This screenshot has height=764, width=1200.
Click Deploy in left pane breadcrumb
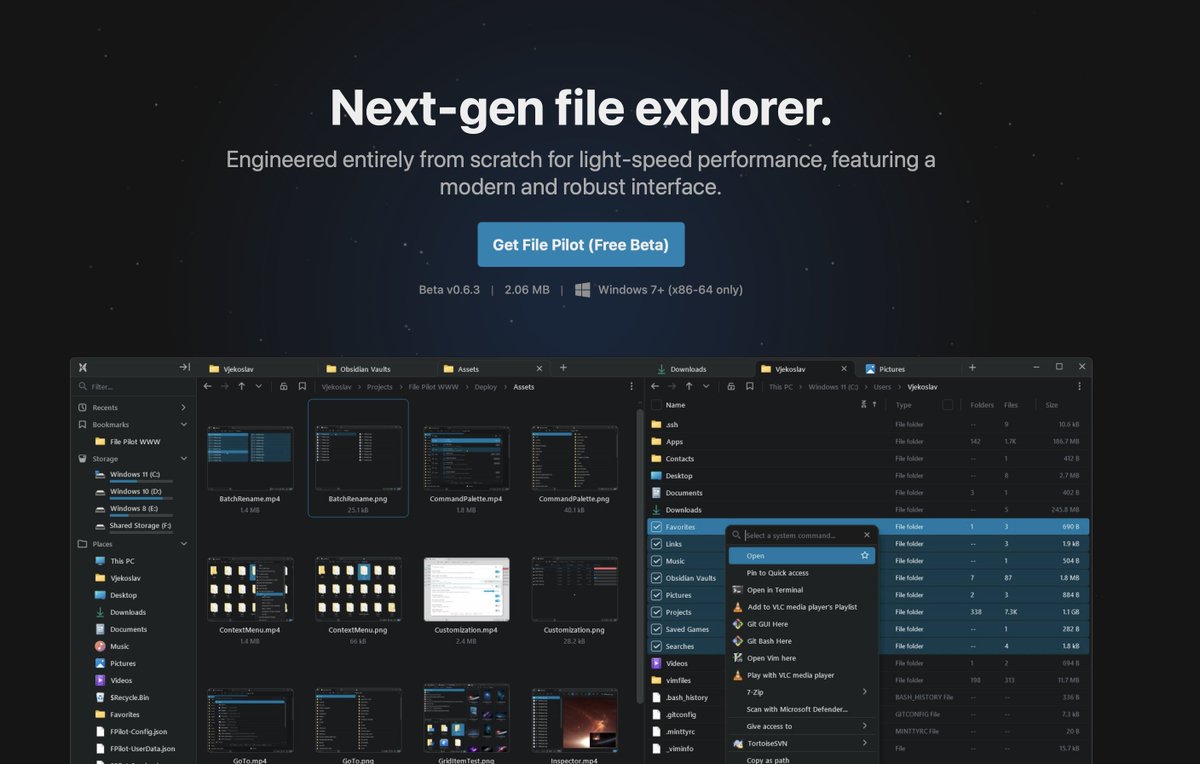[486, 386]
